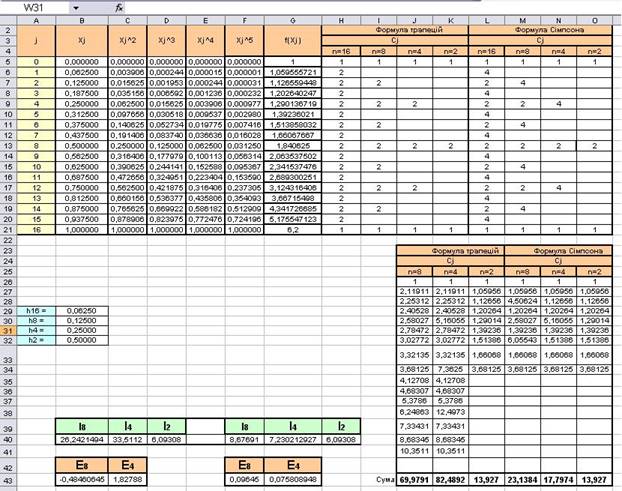Click the orange Xj header cell

pyautogui.click(x=82, y=40)
